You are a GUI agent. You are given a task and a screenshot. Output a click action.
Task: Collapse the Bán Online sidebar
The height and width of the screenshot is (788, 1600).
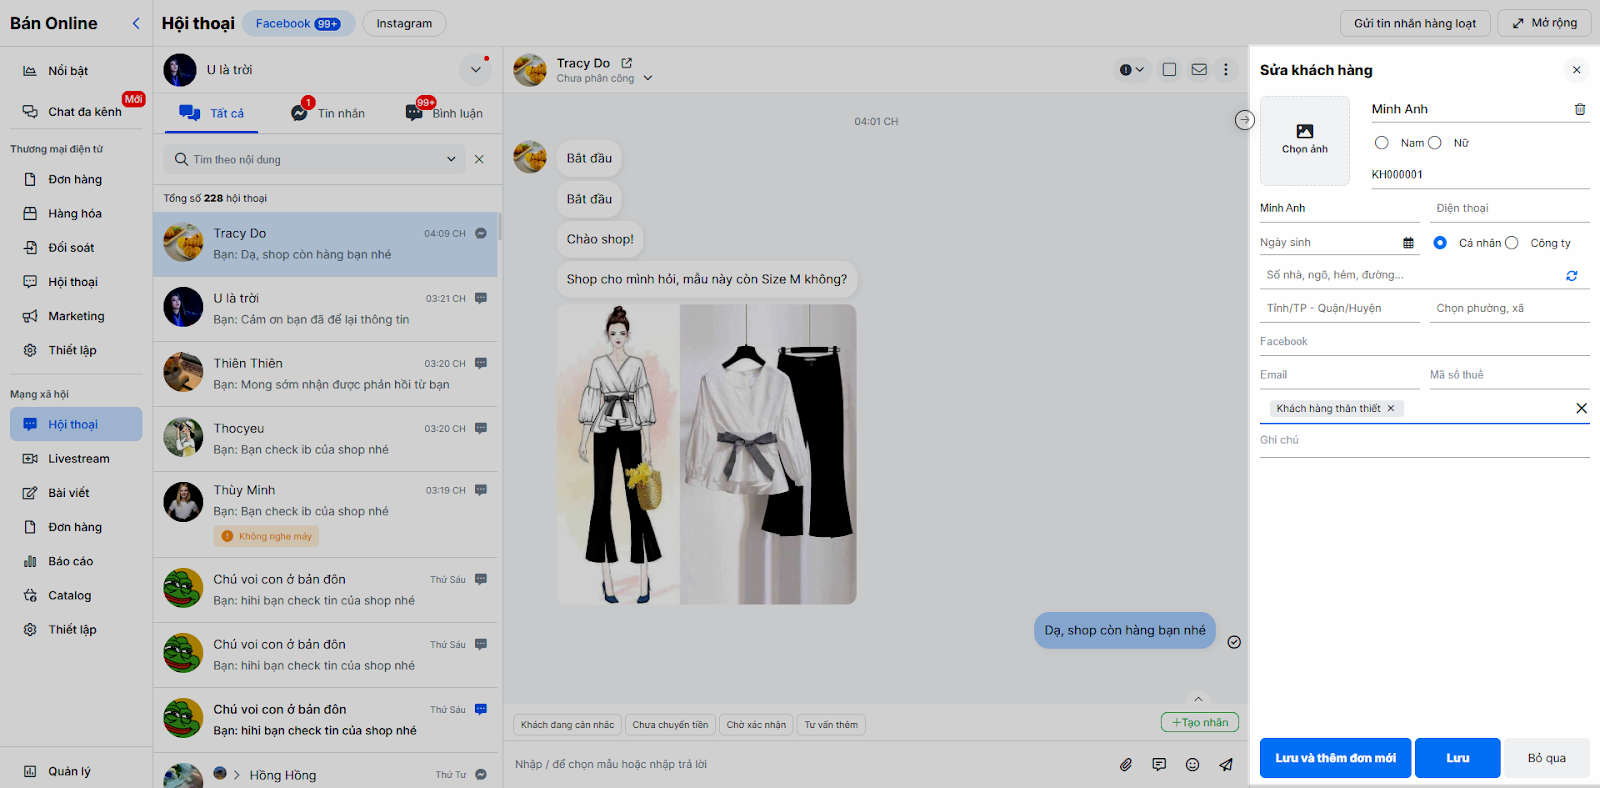tap(136, 23)
